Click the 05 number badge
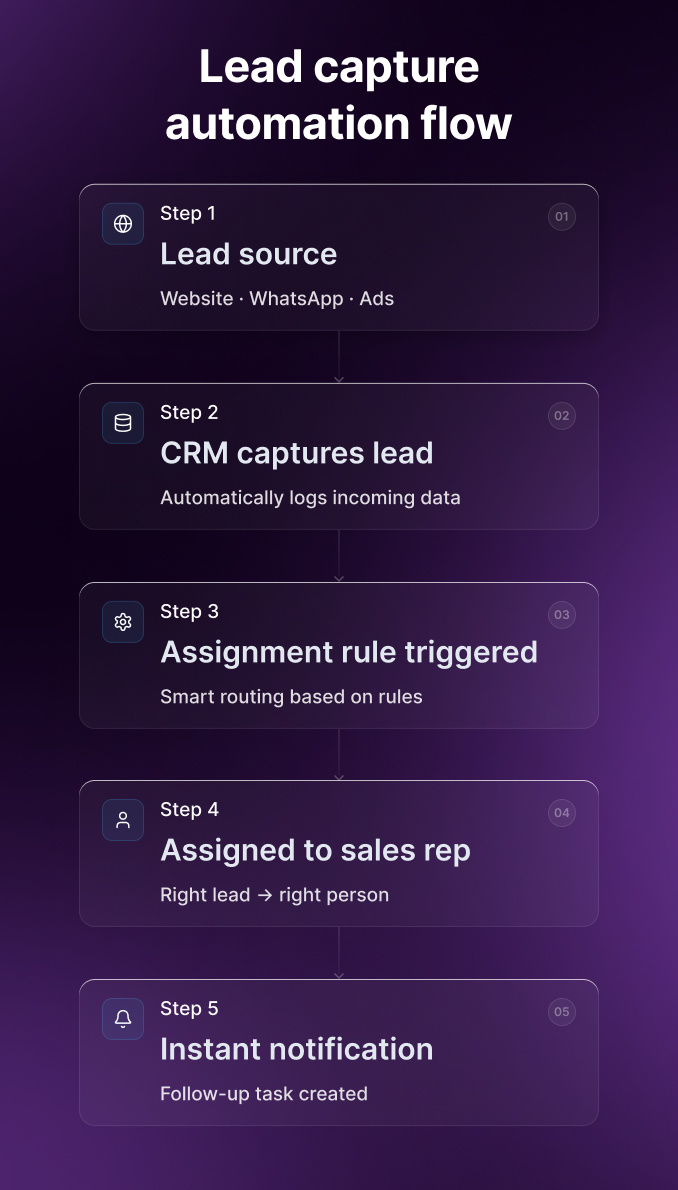Viewport: 678px width, 1190px height. (x=562, y=1012)
